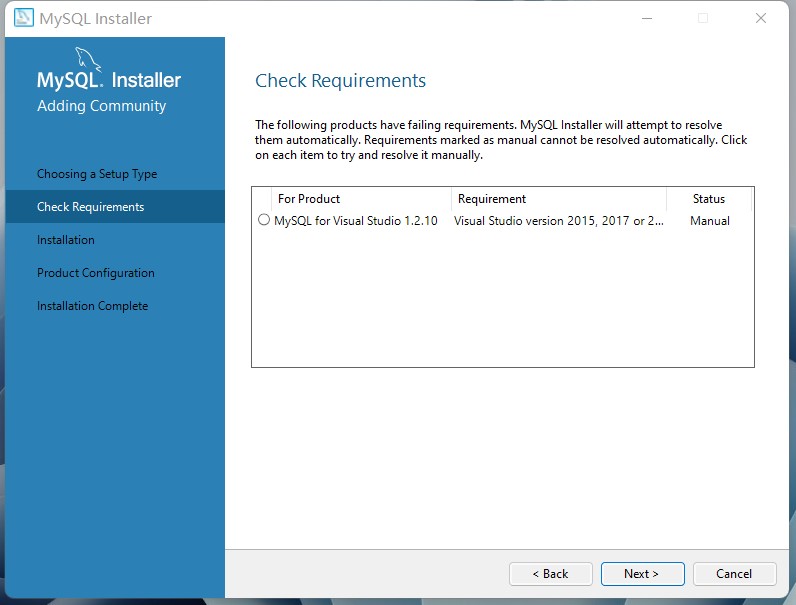Click the Requirement column header

pyautogui.click(x=558, y=198)
